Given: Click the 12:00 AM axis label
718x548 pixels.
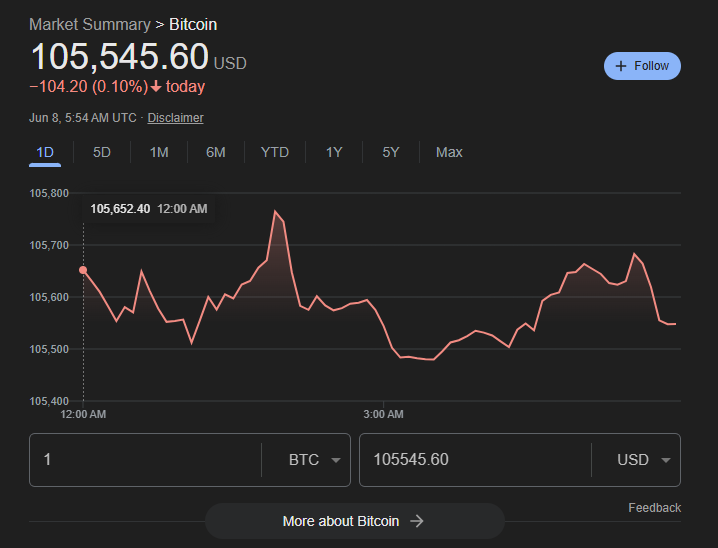Looking at the screenshot, I should pos(83,414).
